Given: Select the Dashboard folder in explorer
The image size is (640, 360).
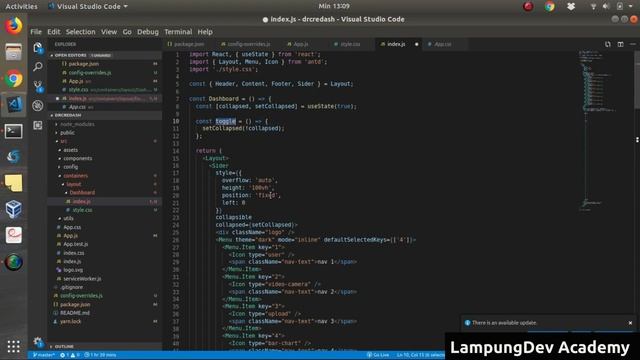Looking at the screenshot, I should (82, 193).
